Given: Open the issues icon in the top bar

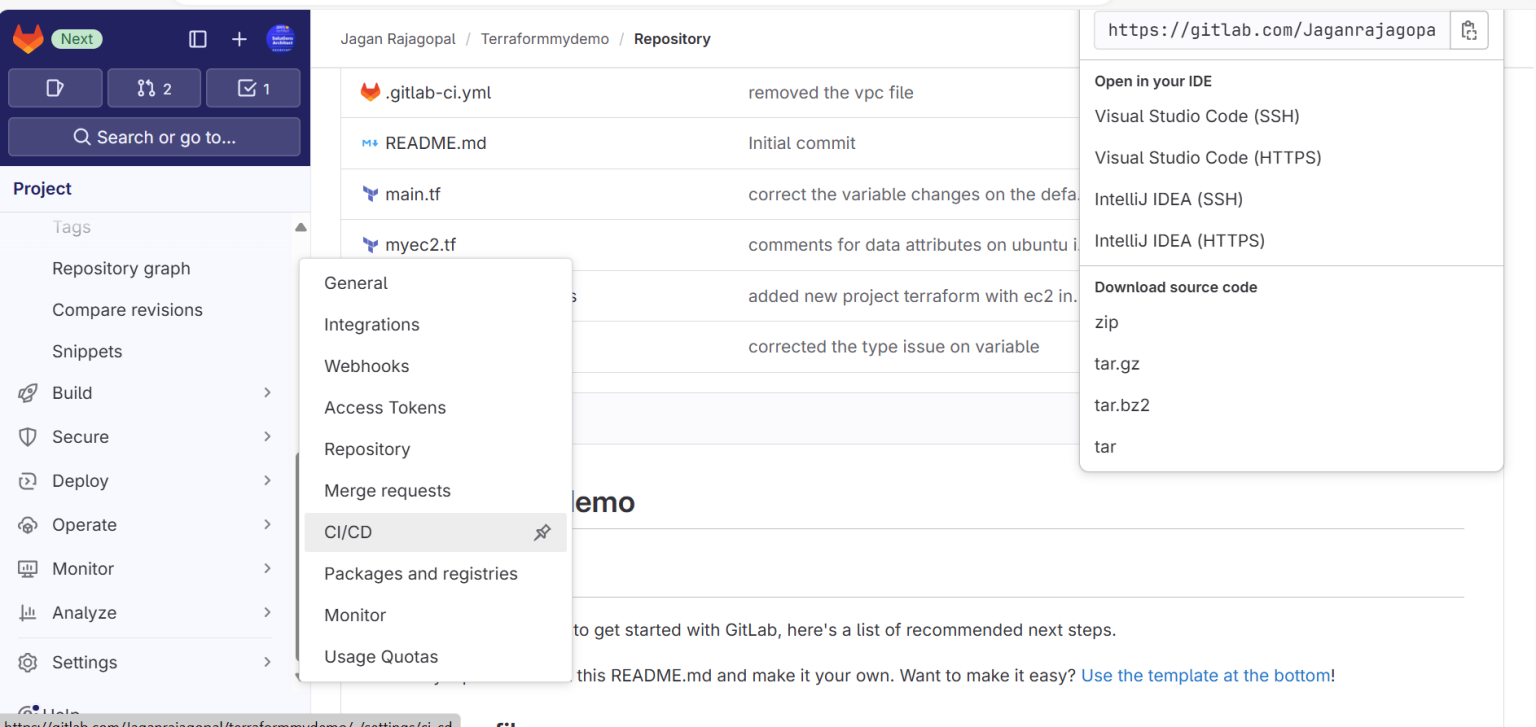Looking at the screenshot, I should [55, 87].
